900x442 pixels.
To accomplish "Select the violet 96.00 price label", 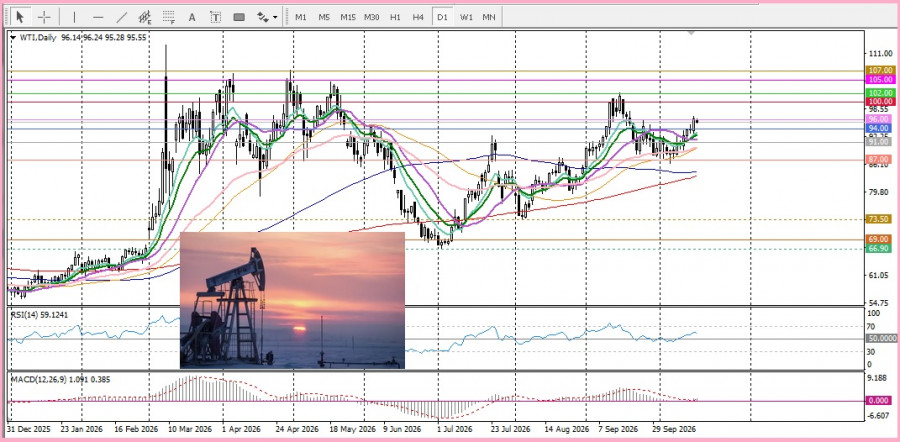I will [880, 119].
